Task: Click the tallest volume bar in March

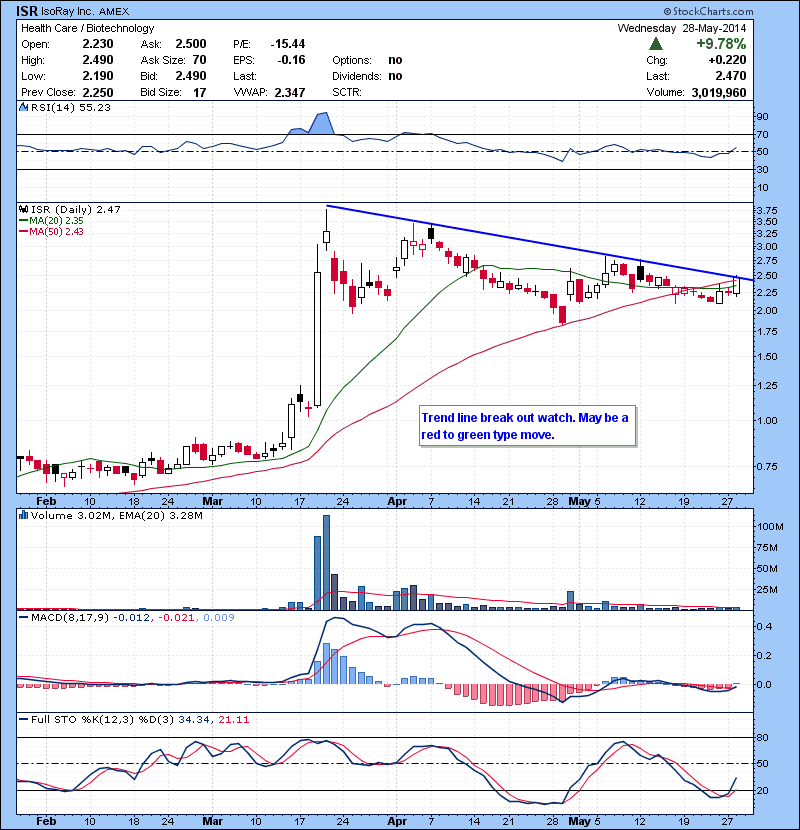Action: click(x=326, y=563)
